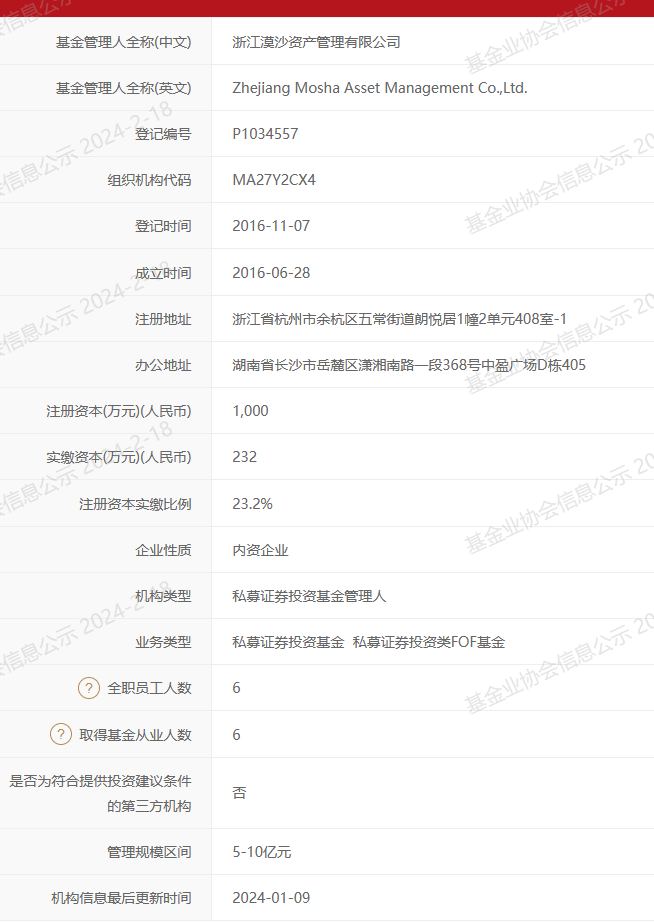Click the value 6 for 取得基金从业人数
The width and height of the screenshot is (654, 923).
click(236, 735)
